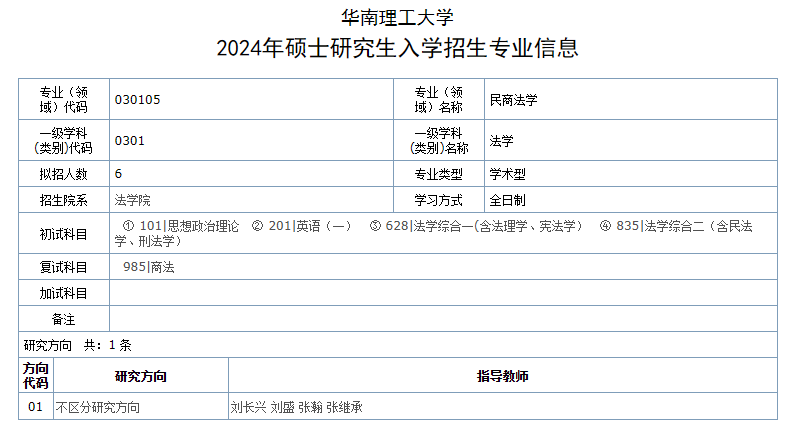Click the empty 备注 value cell
790x427 pixels.
pyautogui.click(x=443, y=319)
